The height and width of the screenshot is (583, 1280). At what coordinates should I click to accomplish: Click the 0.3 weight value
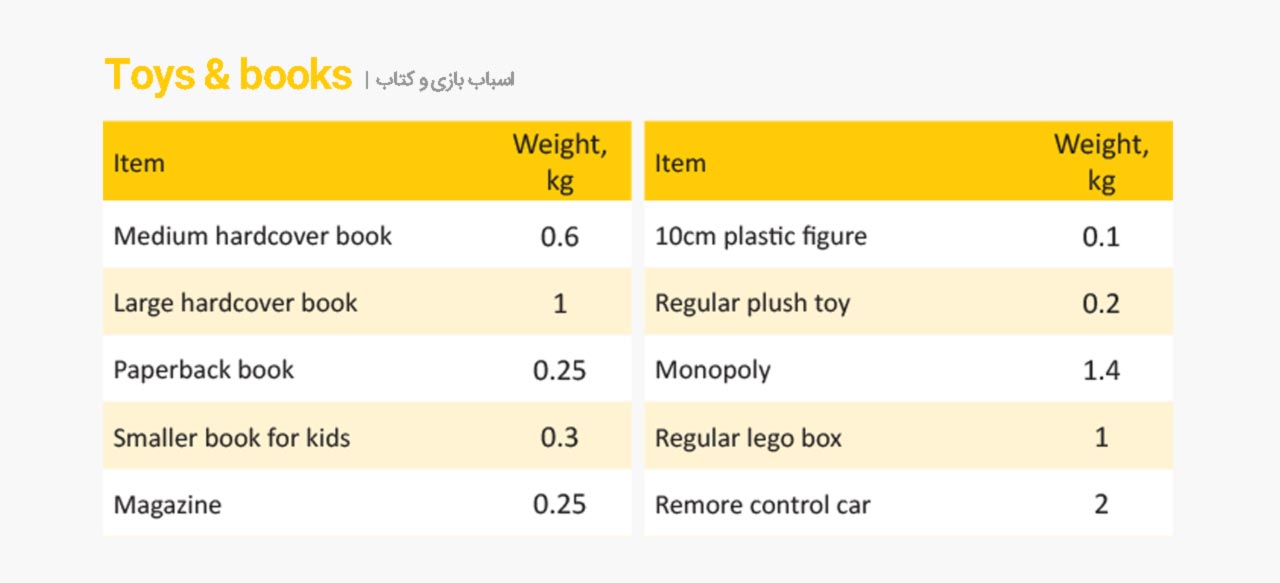coord(560,438)
